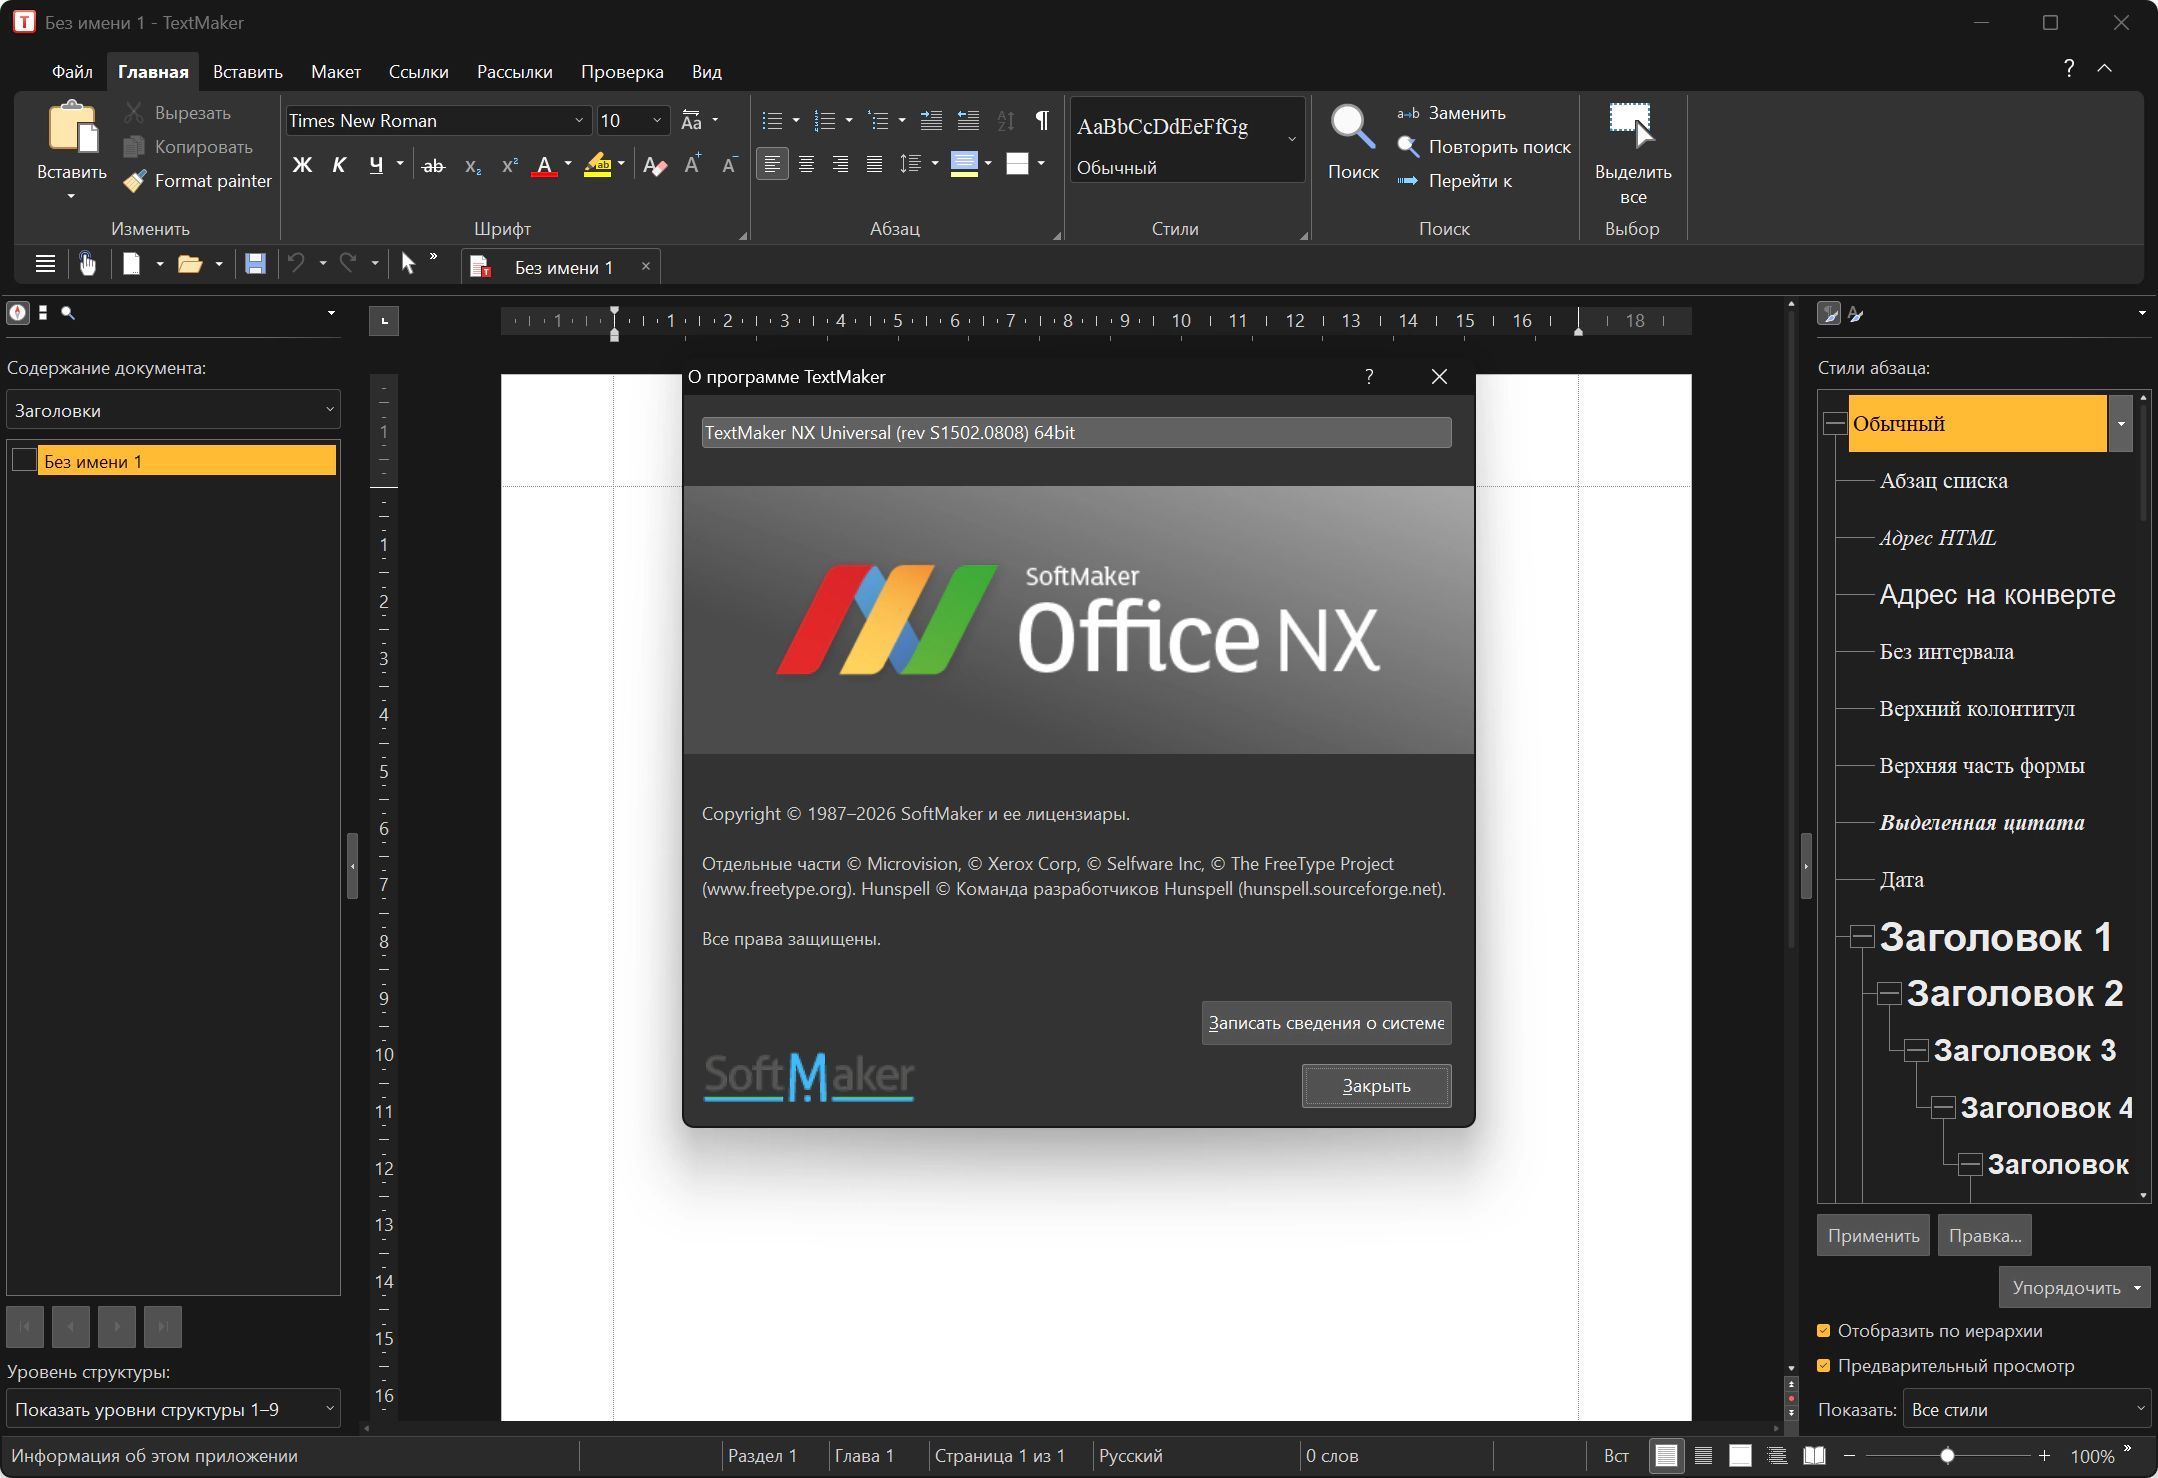Image resolution: width=2158 pixels, height=1478 pixels.
Task: Toggle underline Ч formatting
Action: (x=376, y=165)
